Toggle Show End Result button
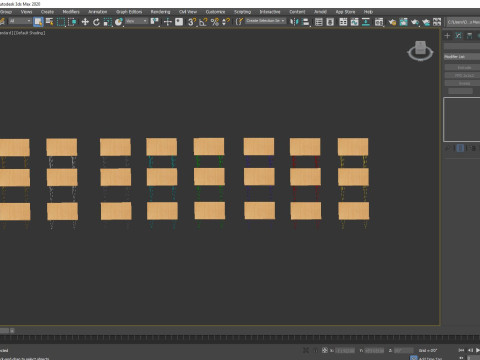 [460, 148]
